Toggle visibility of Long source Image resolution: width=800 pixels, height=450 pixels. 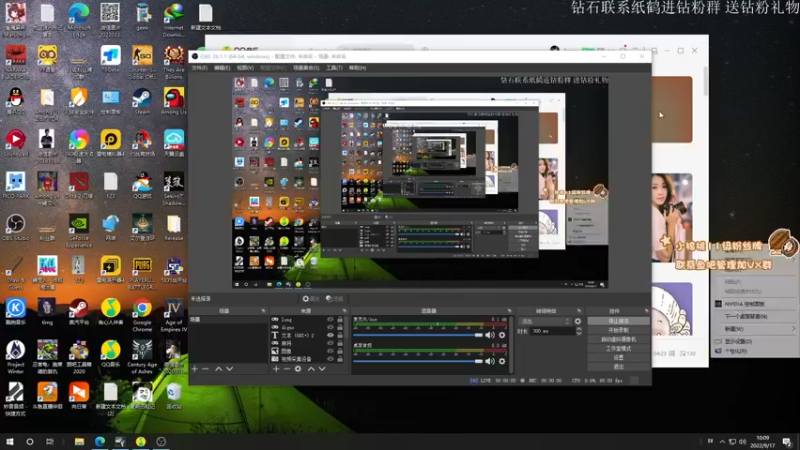(x=330, y=320)
